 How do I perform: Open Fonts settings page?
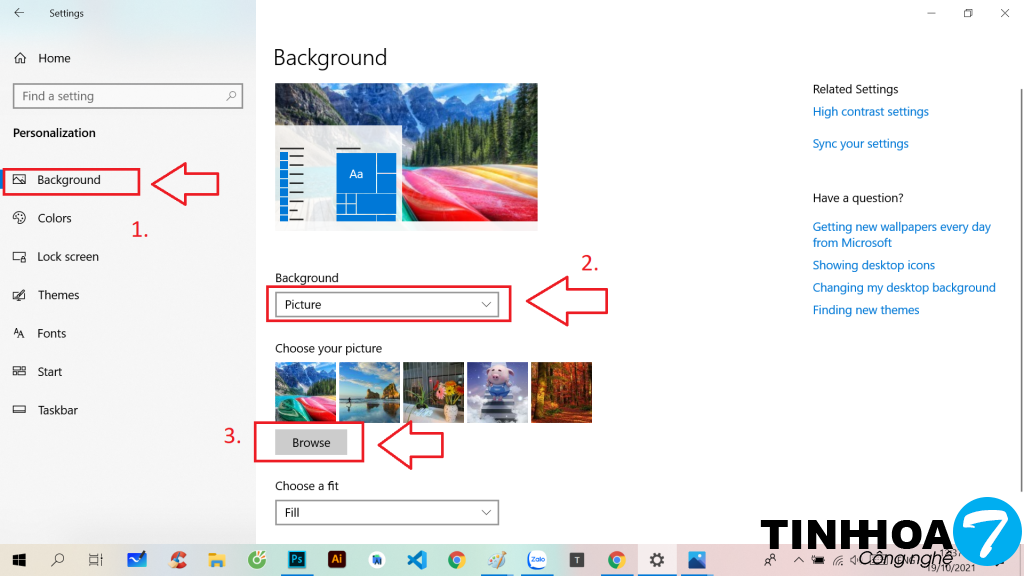click(x=51, y=333)
